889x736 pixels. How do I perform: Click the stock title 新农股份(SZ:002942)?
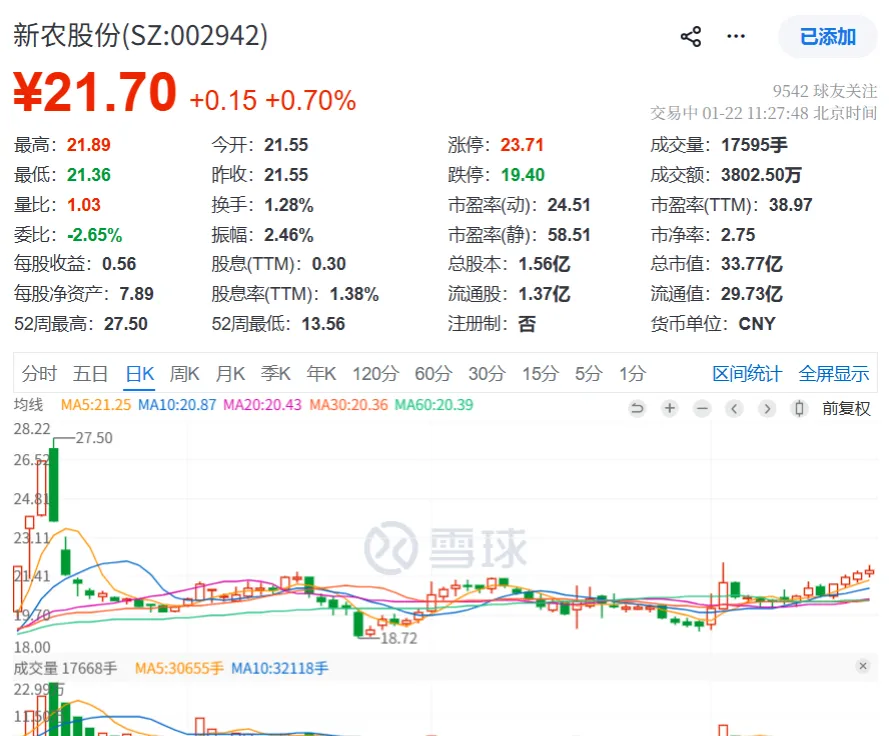click(x=140, y=35)
